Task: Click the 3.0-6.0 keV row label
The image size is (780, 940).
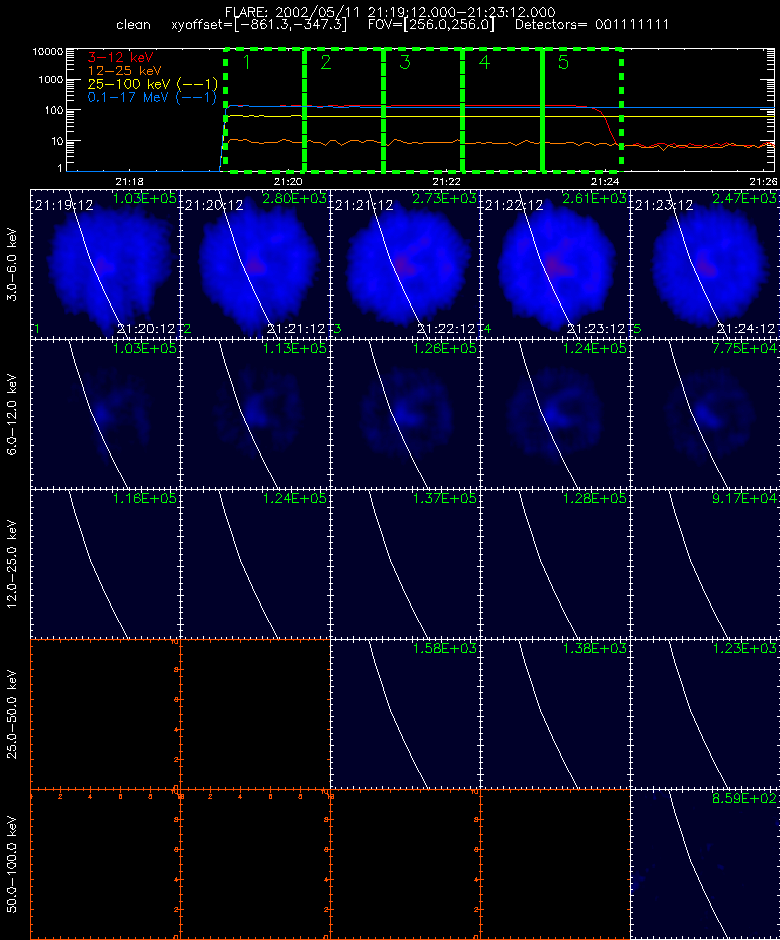Action: (x=12, y=264)
